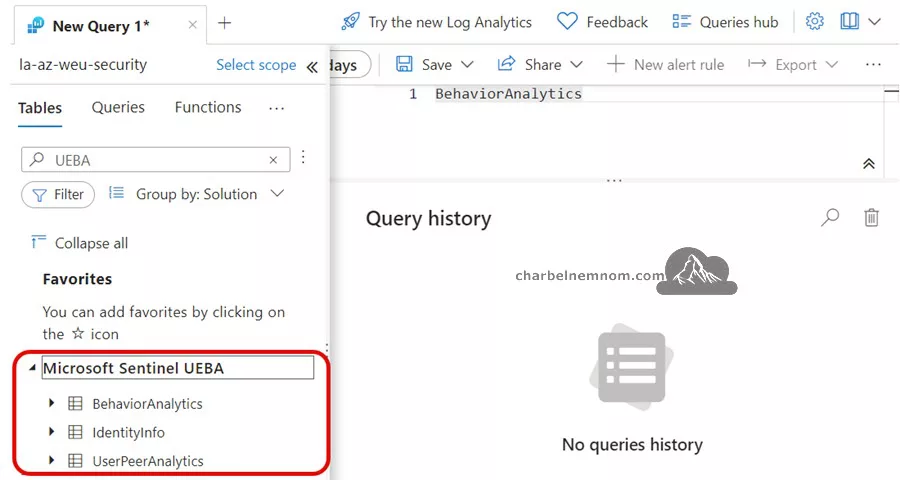Screen dimensions: 900x480
Task: Collapse the Microsoft Sentinel UEBA group
Action: pos(32,367)
